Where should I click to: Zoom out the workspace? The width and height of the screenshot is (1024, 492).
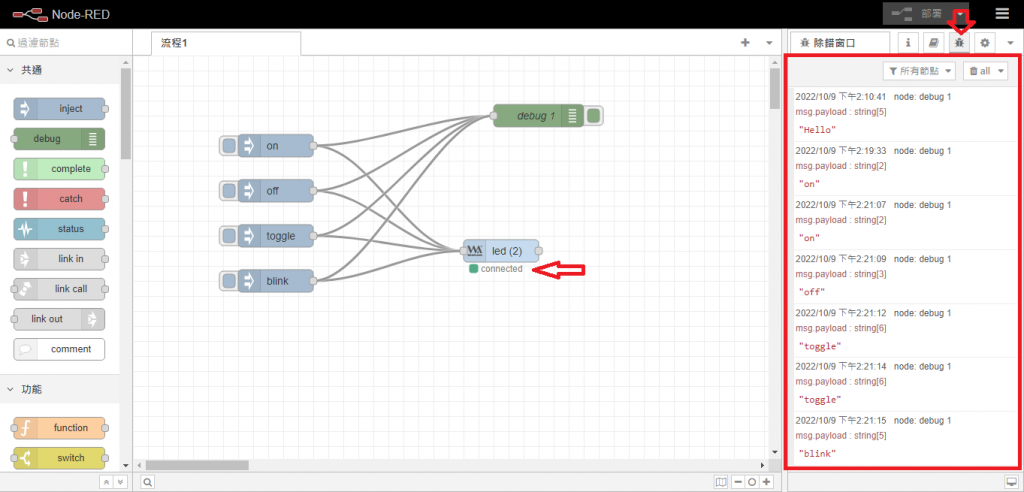click(738, 482)
